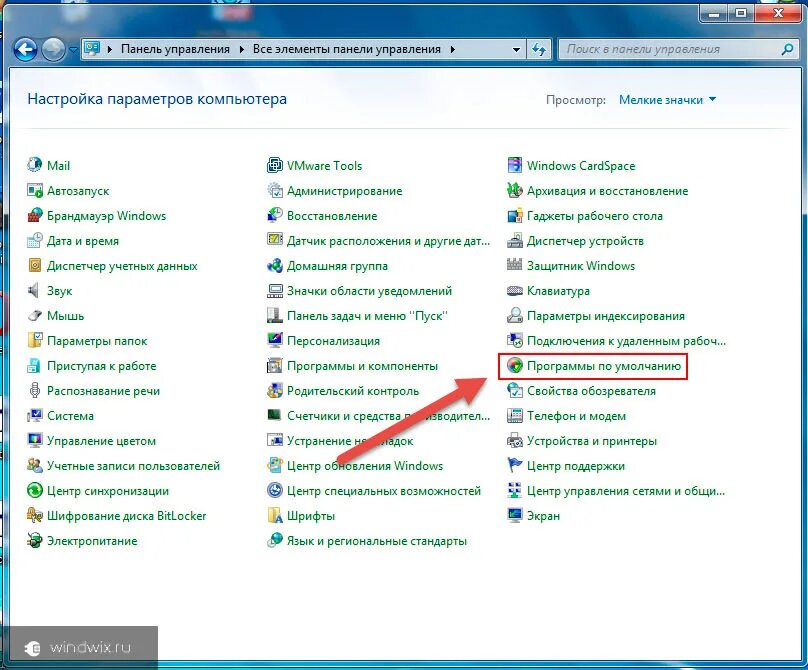Open Шифрование диска BitLocker link
This screenshot has height=670, width=808.
pyautogui.click(x=127, y=516)
